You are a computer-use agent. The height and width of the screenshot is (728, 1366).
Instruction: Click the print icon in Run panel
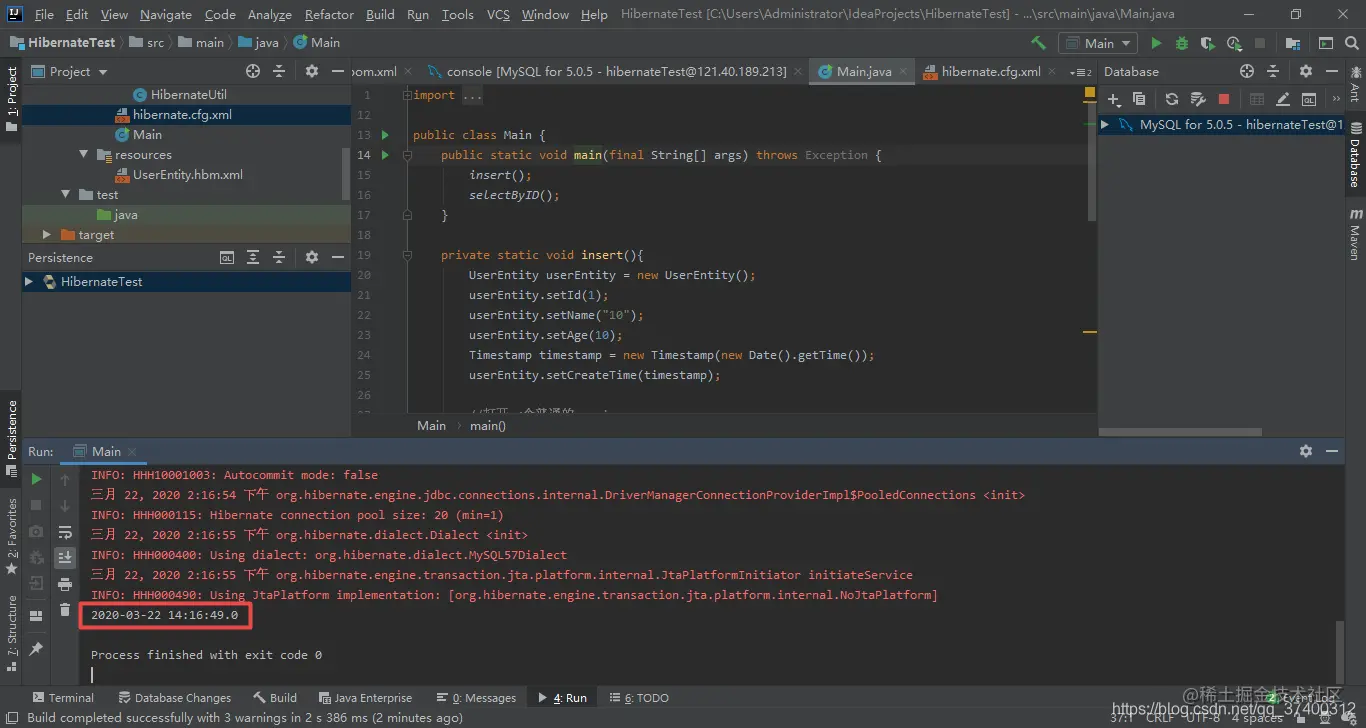coord(65,584)
